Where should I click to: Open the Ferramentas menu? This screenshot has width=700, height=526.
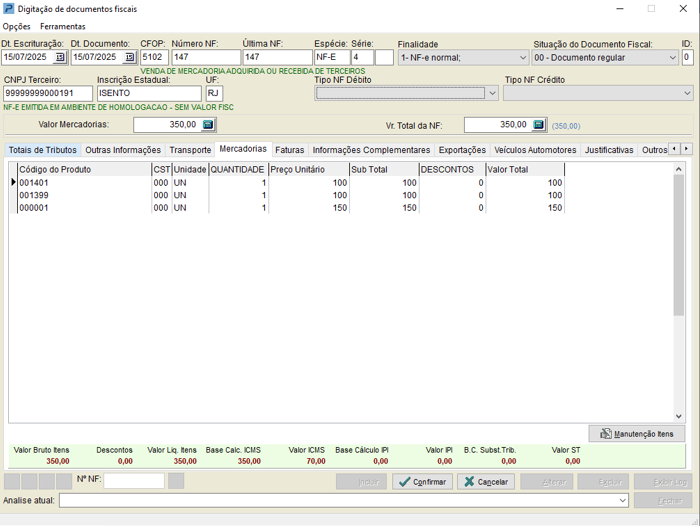(x=62, y=26)
